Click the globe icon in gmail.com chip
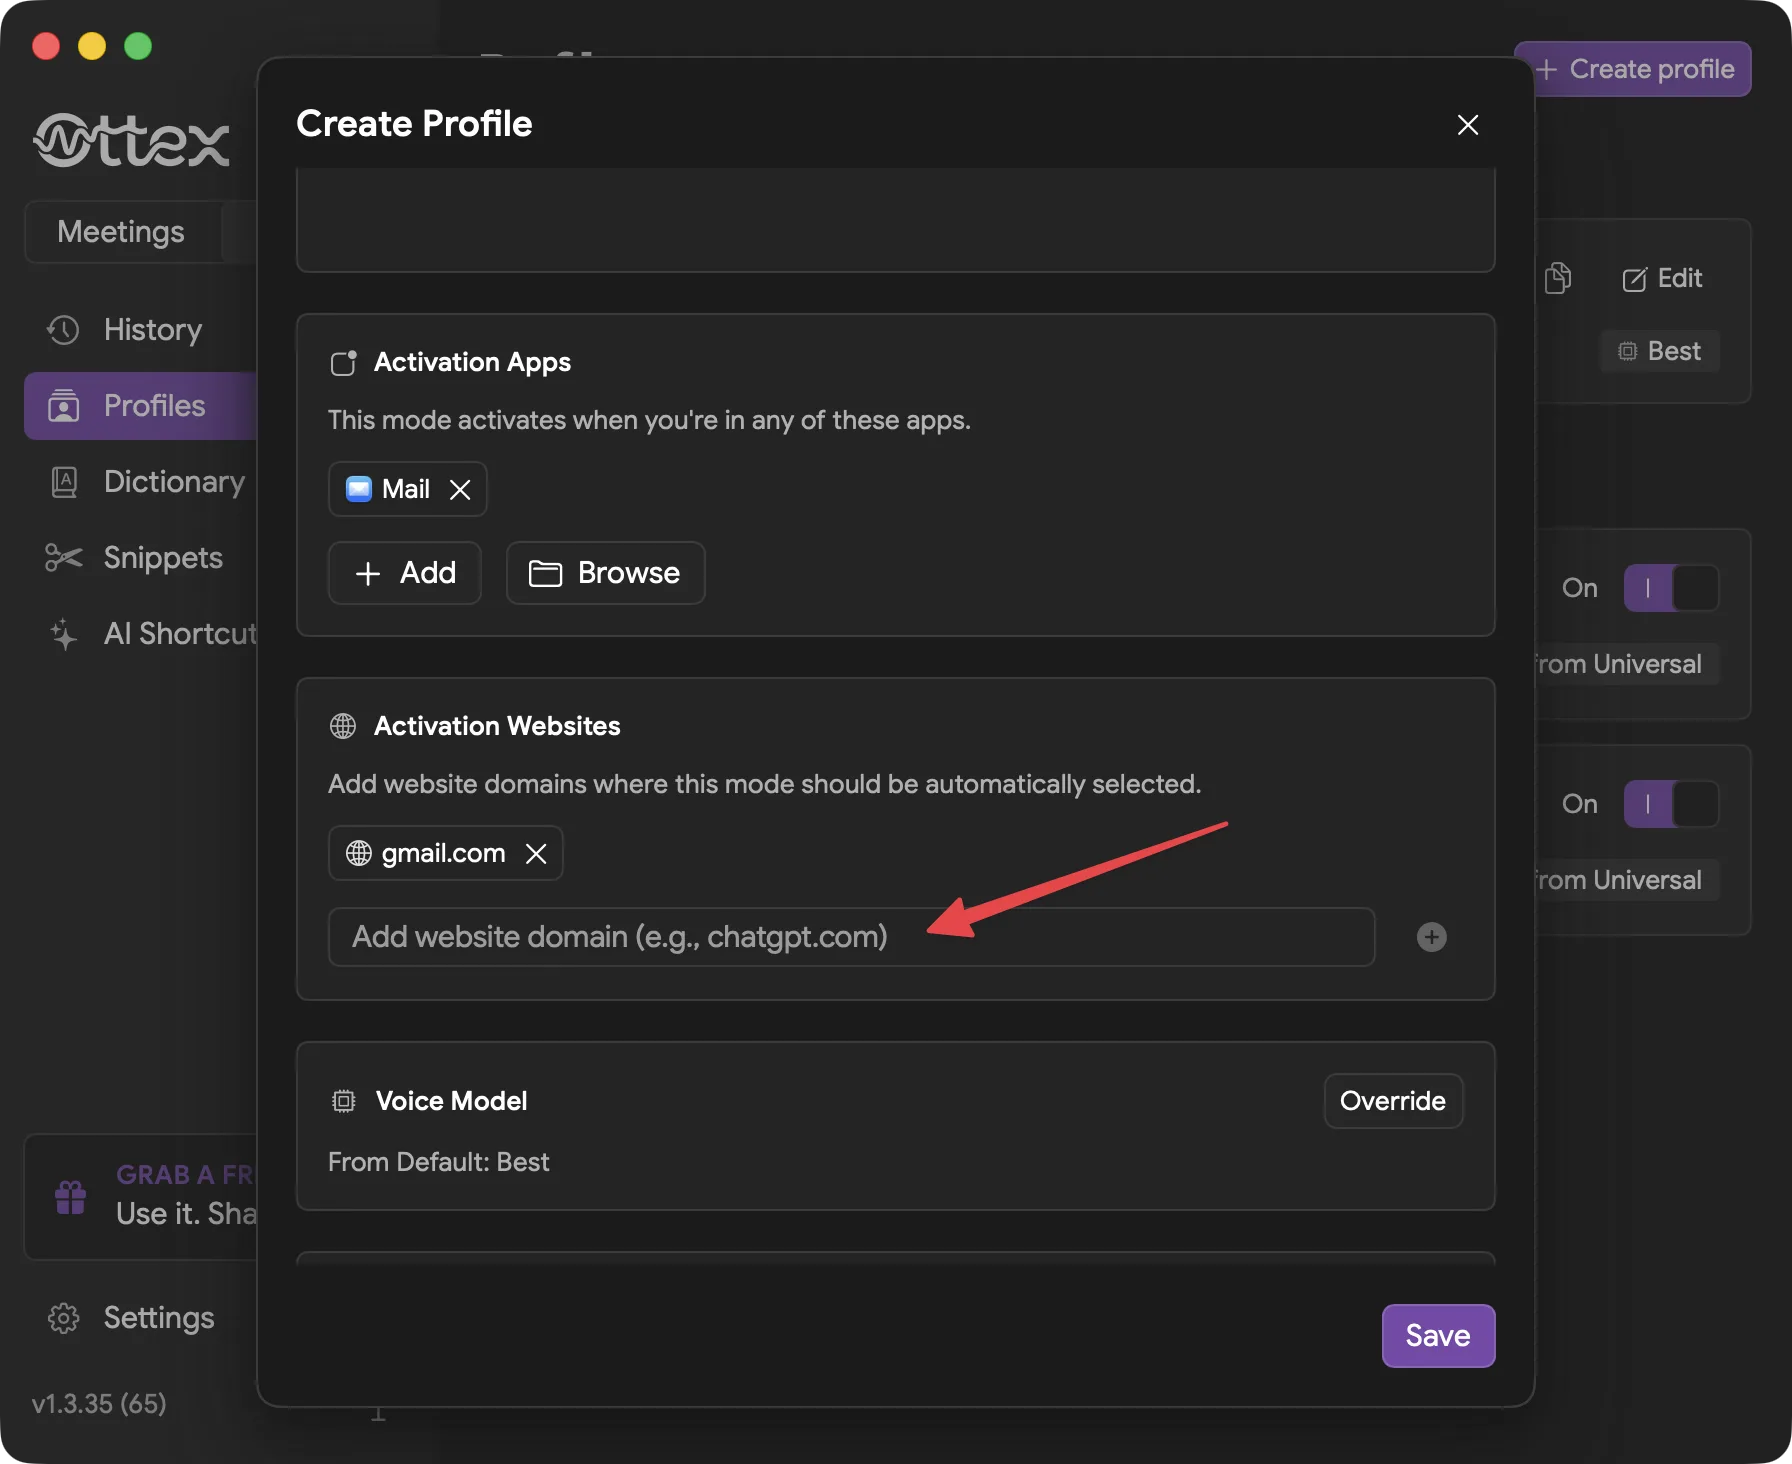Viewport: 1792px width, 1464px height. (359, 853)
